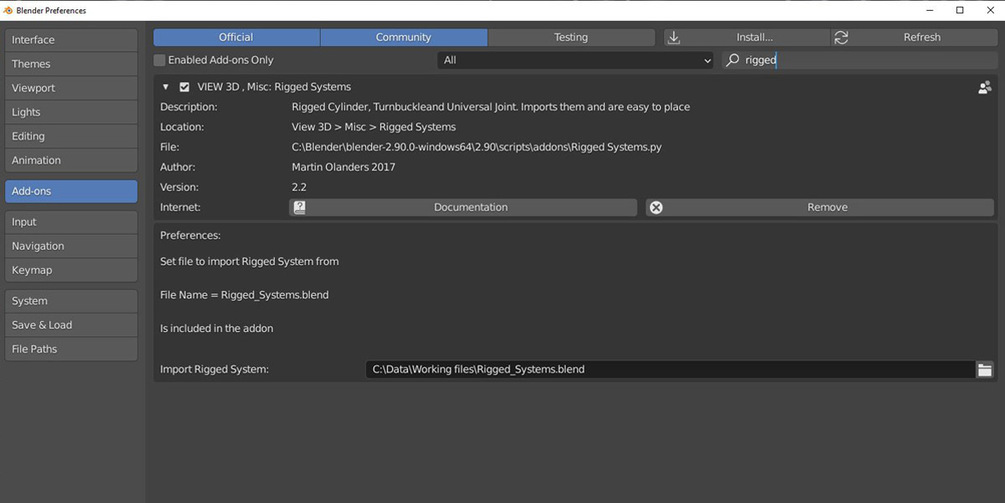Open the Keymap preferences section
Image resolution: width=1005 pixels, height=503 pixels.
[x=71, y=270]
